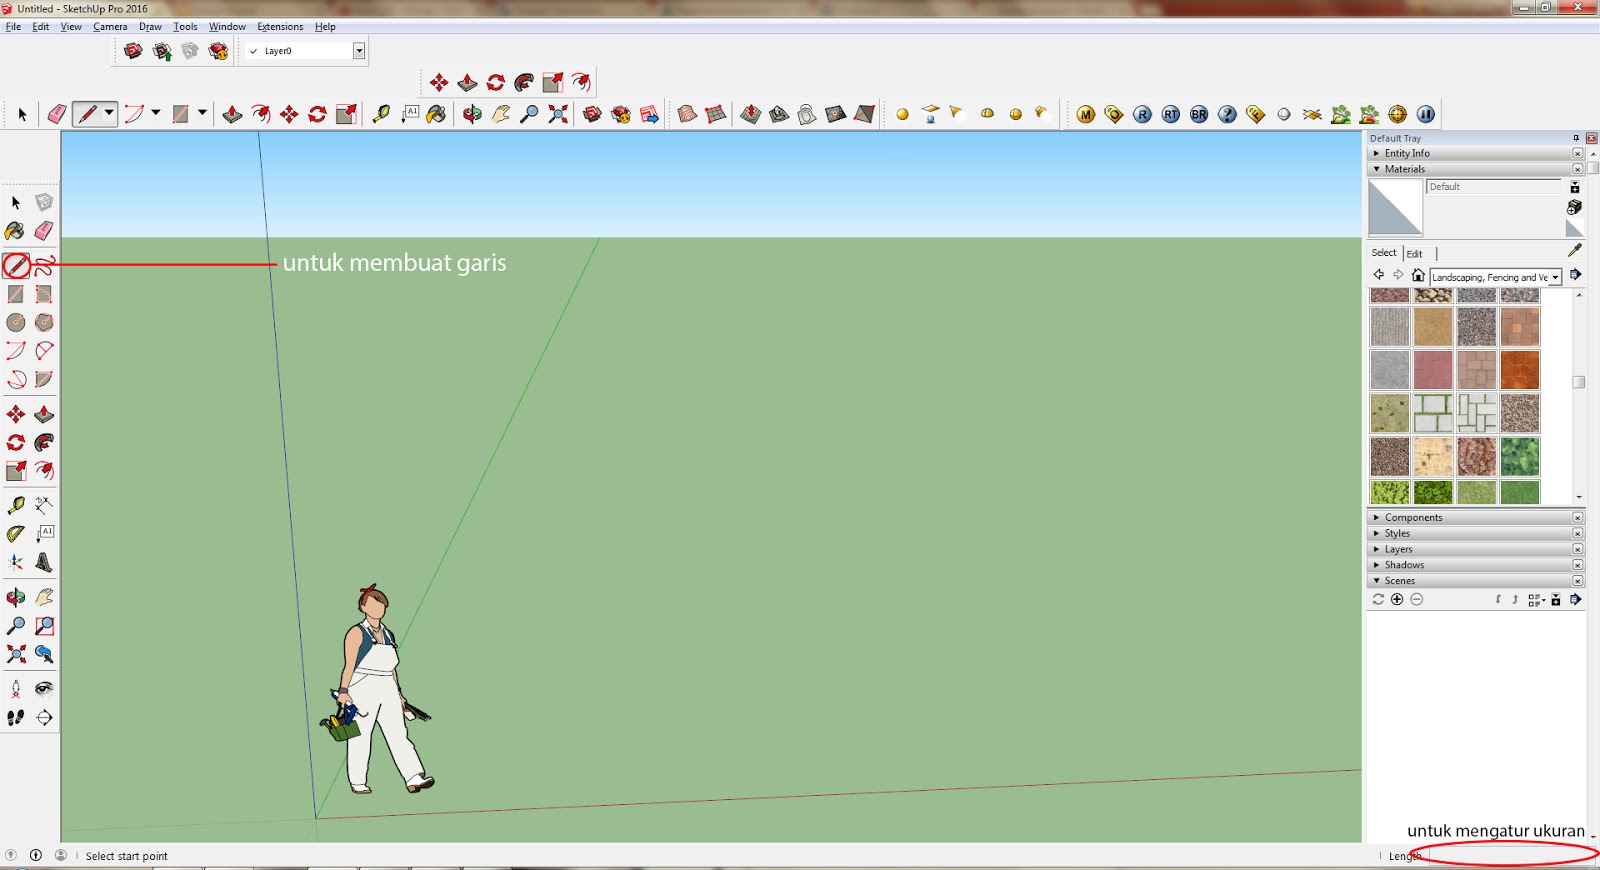The width and height of the screenshot is (1600, 870).
Task: Select the Zoom Window tool
Action: pyautogui.click(x=44, y=626)
